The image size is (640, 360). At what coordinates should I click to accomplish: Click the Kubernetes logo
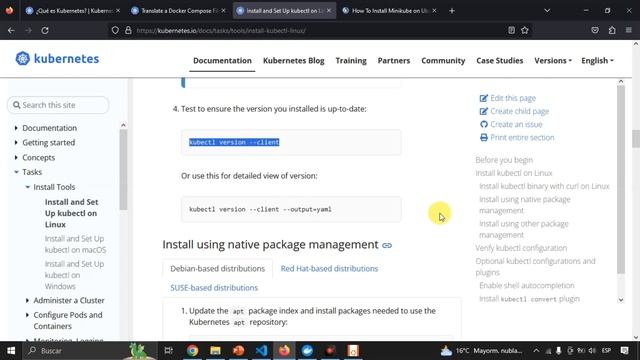[x=57, y=59]
